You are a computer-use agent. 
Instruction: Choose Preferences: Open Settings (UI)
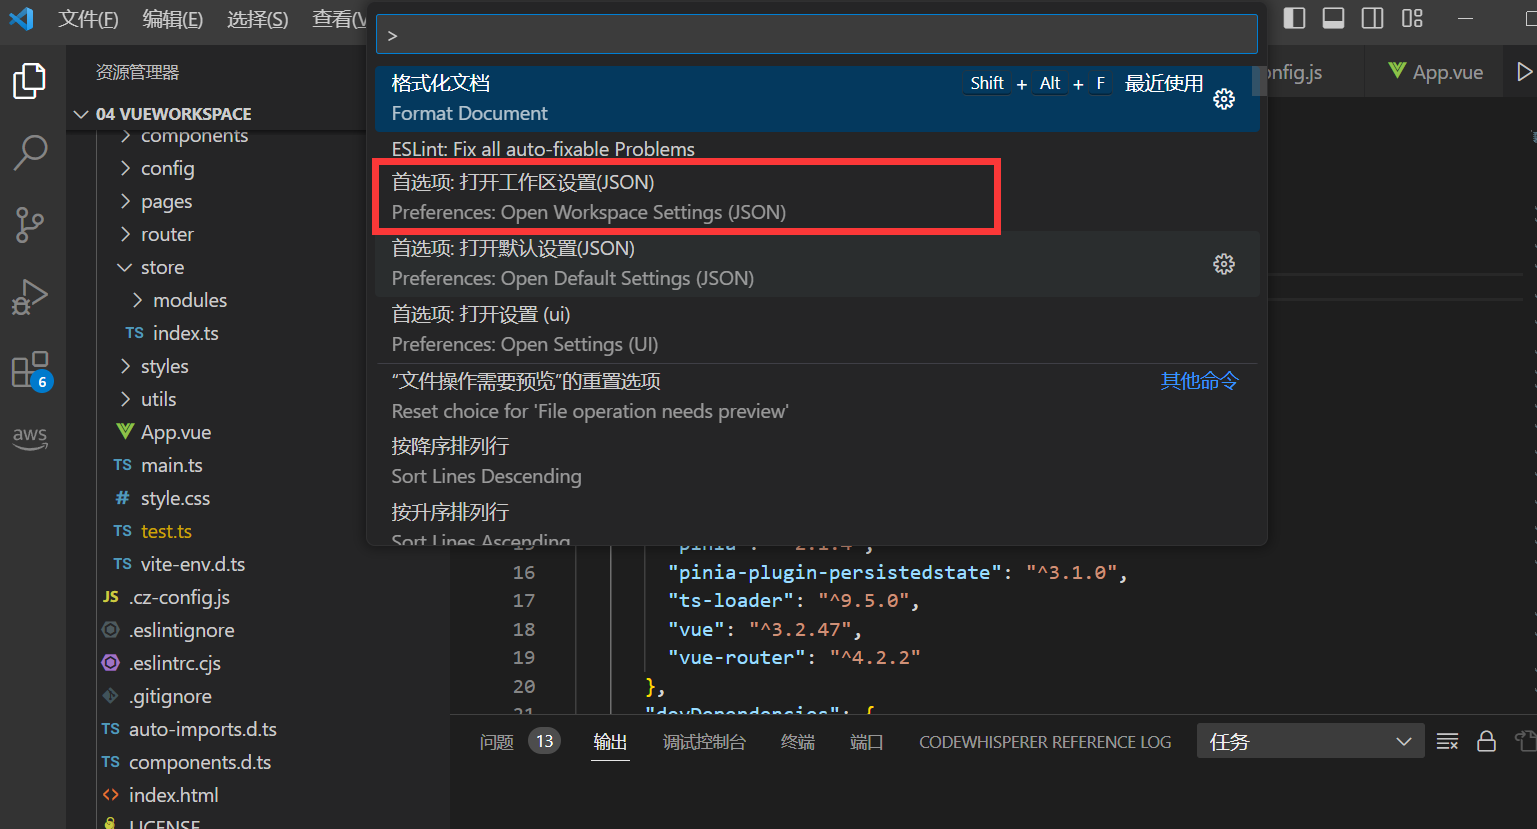816,329
